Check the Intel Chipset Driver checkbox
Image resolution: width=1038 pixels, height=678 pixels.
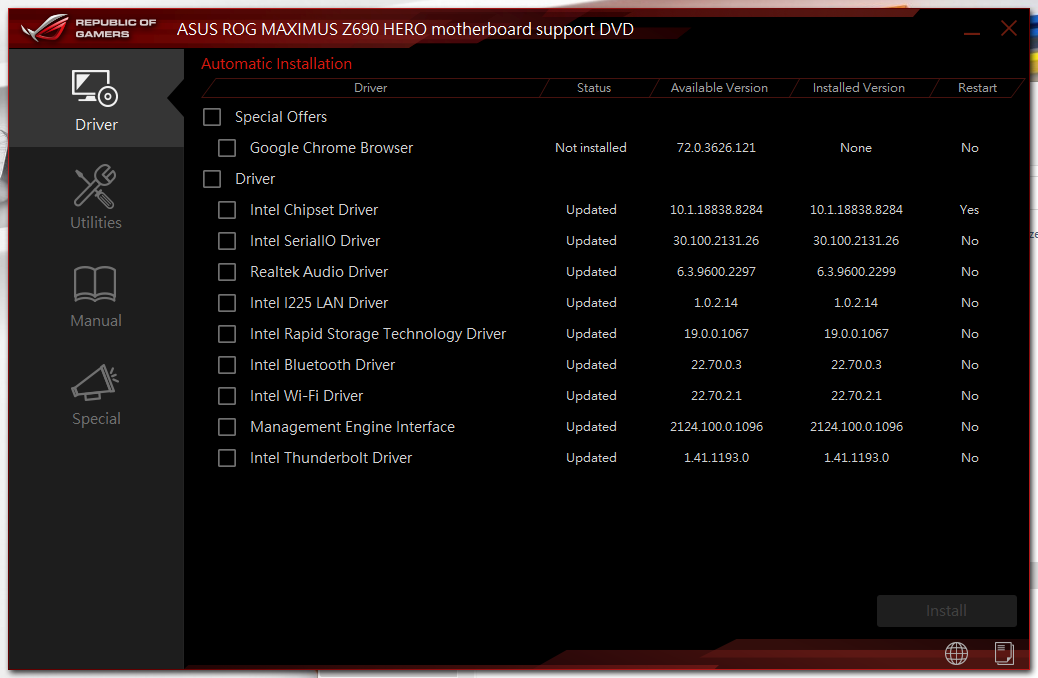[x=228, y=210]
